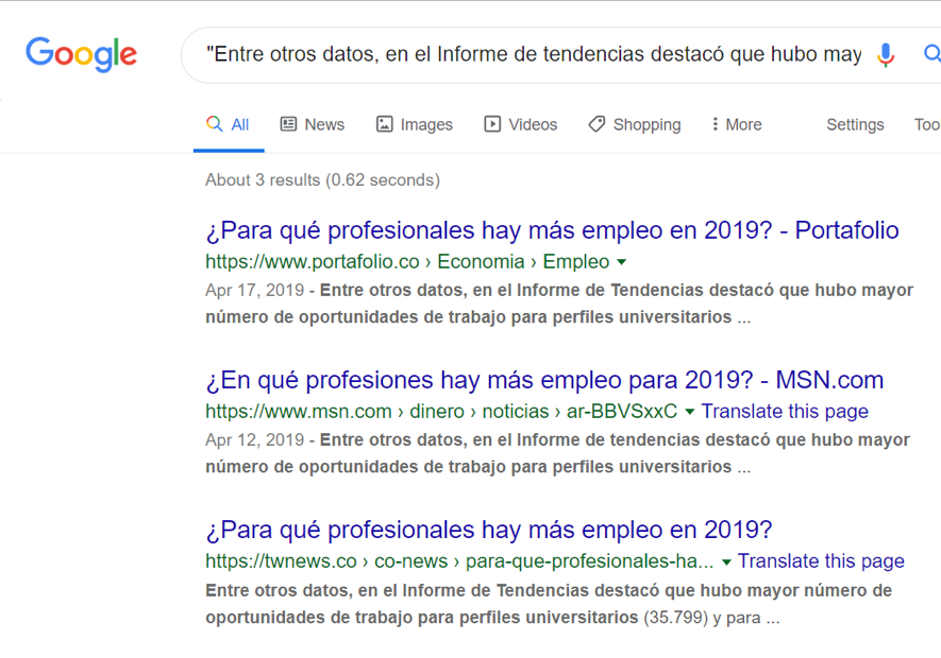This screenshot has width=941, height=658.
Task: Open the Portafolio result title link
Action: point(552,231)
